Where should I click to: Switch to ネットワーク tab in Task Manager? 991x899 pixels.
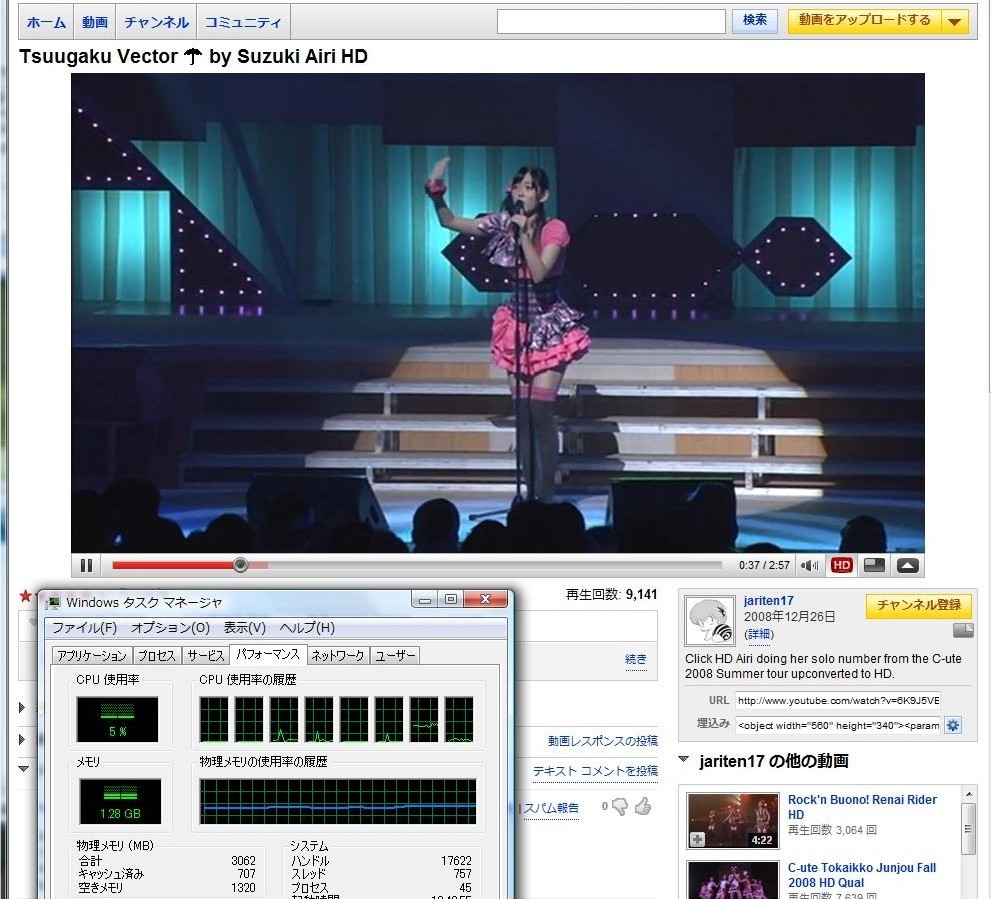point(337,656)
